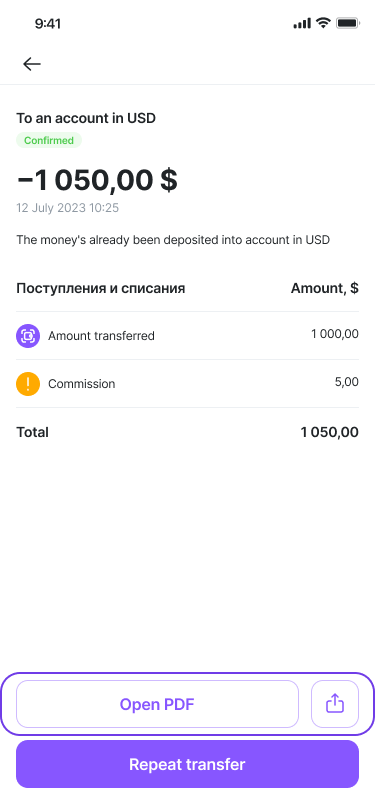Tap the deposited into account message

173,240
